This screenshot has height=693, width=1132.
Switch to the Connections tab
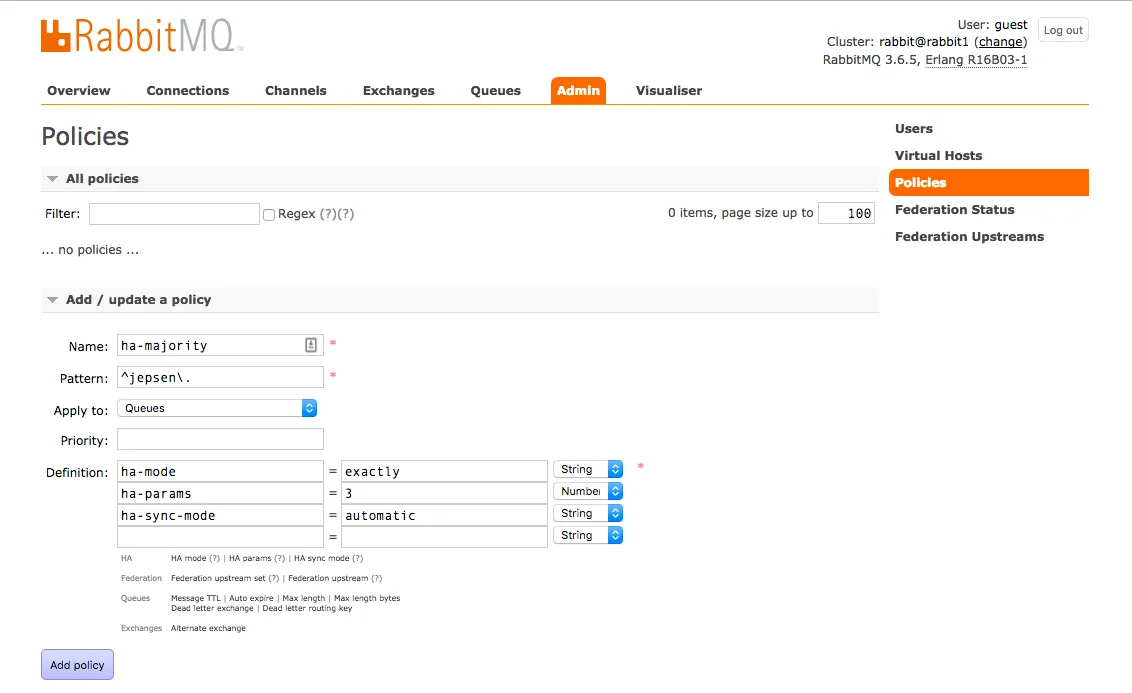coord(188,91)
